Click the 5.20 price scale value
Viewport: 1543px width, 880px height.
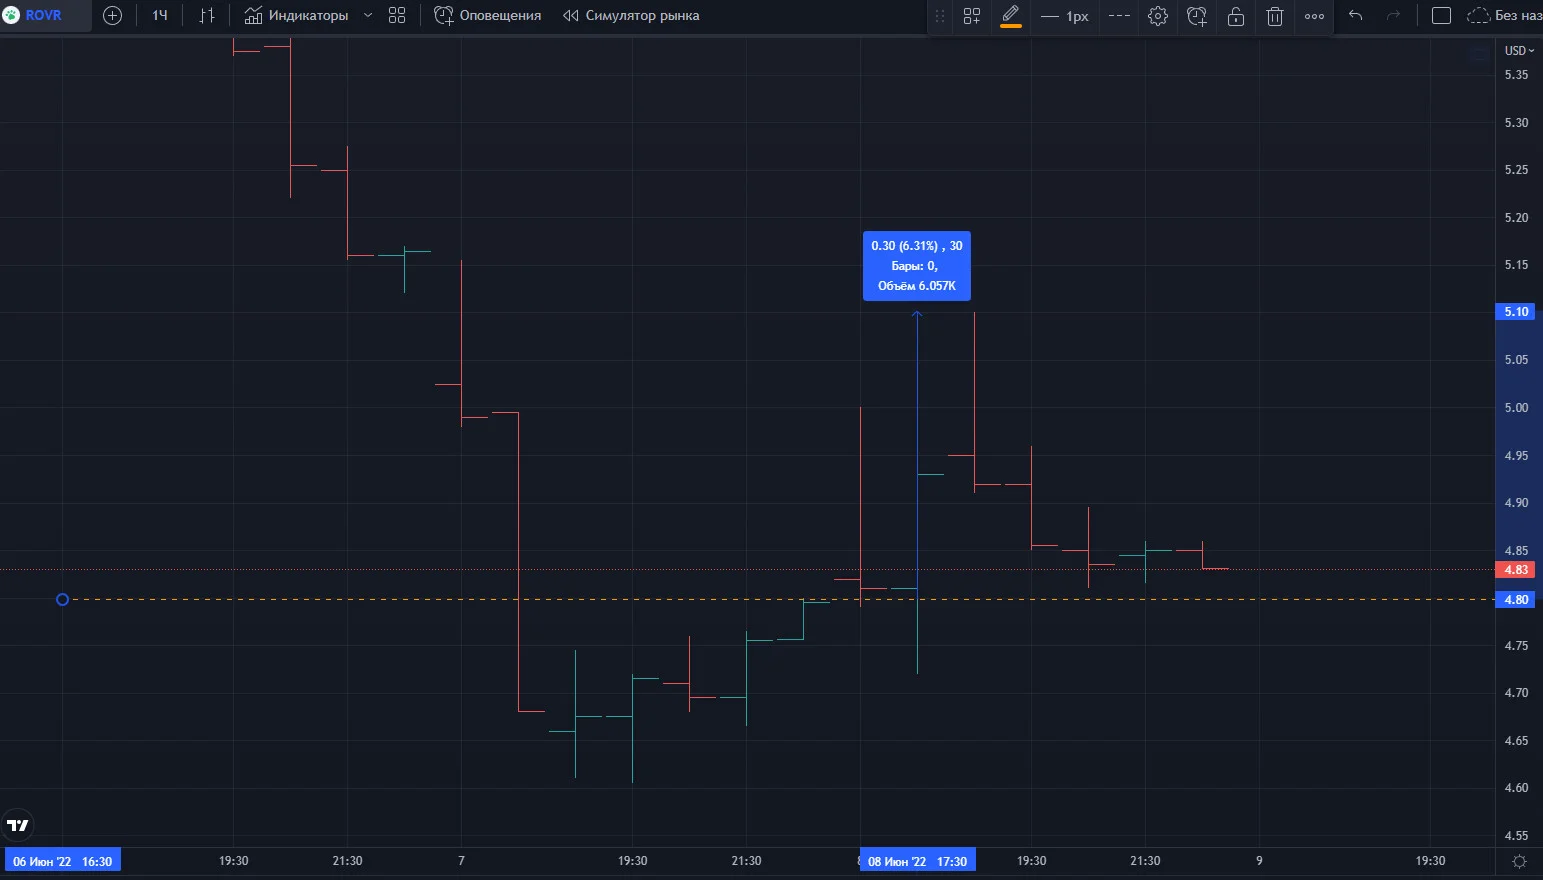click(x=1516, y=218)
